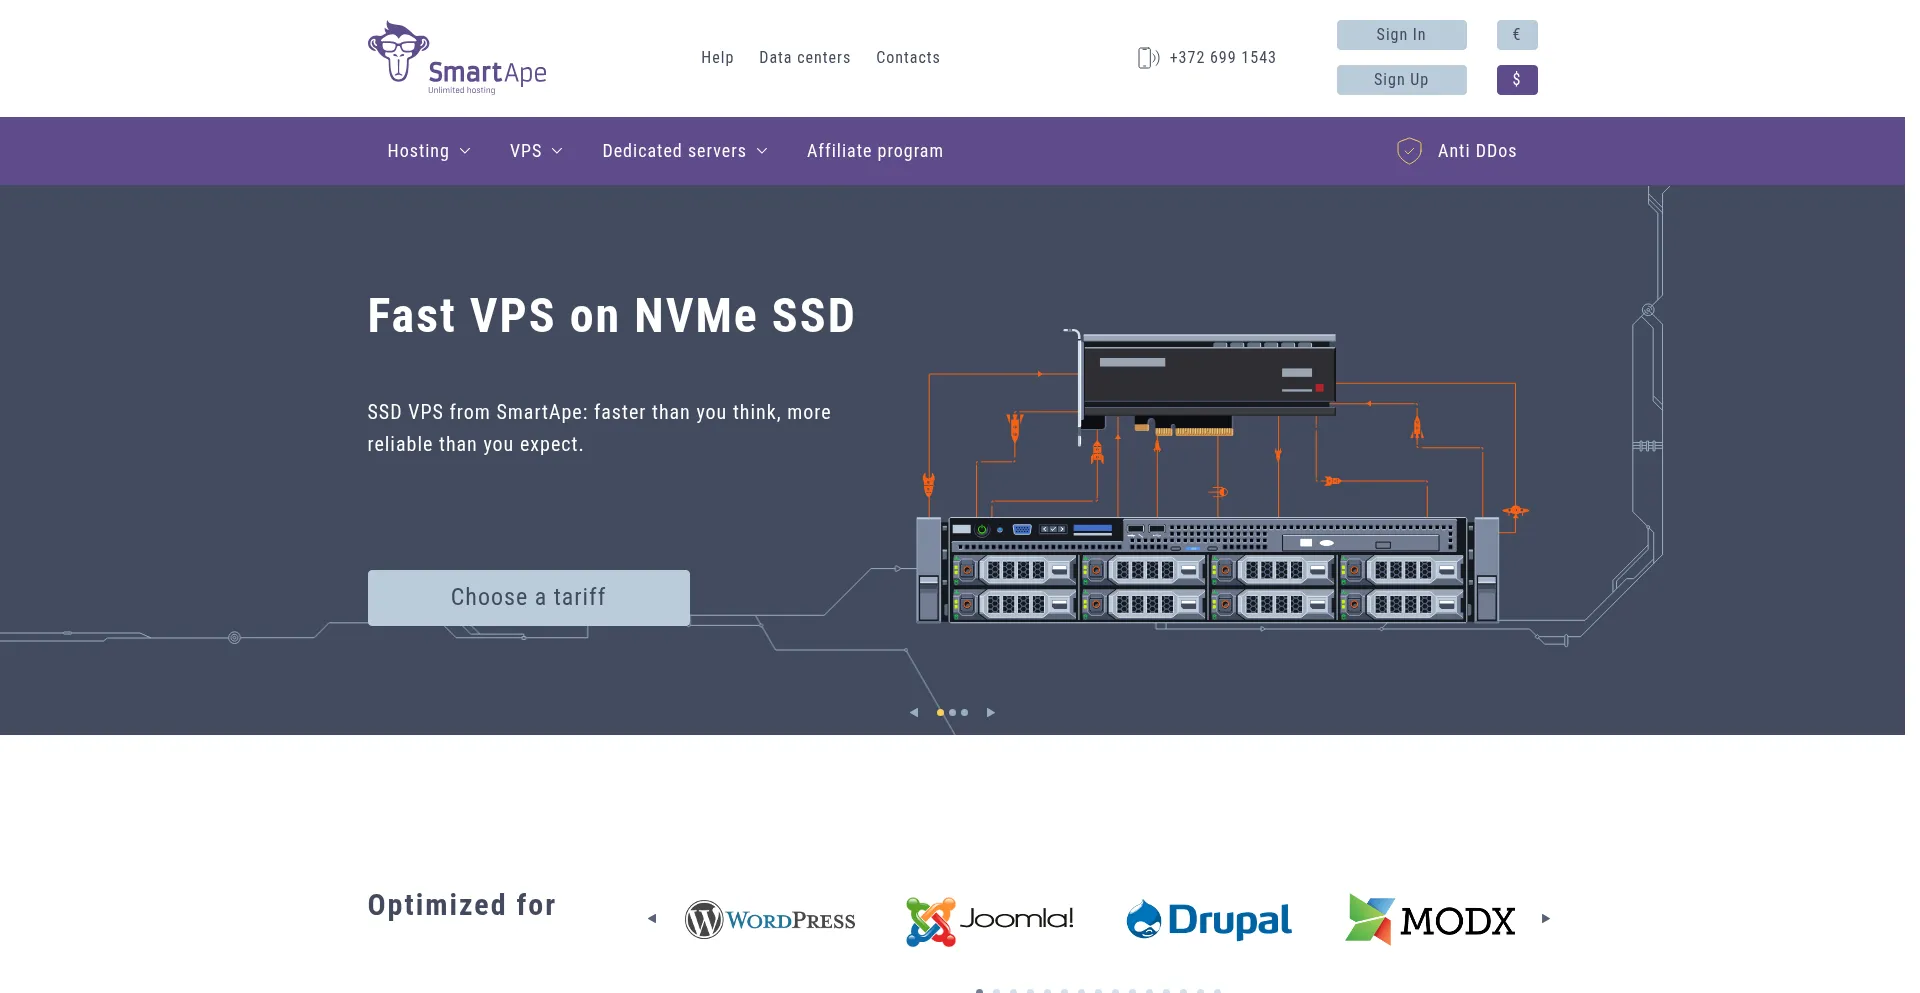Screen dimensions: 1920x993
Task: Click the Fast VPS on NVMe SSD heading
Action: (611, 316)
